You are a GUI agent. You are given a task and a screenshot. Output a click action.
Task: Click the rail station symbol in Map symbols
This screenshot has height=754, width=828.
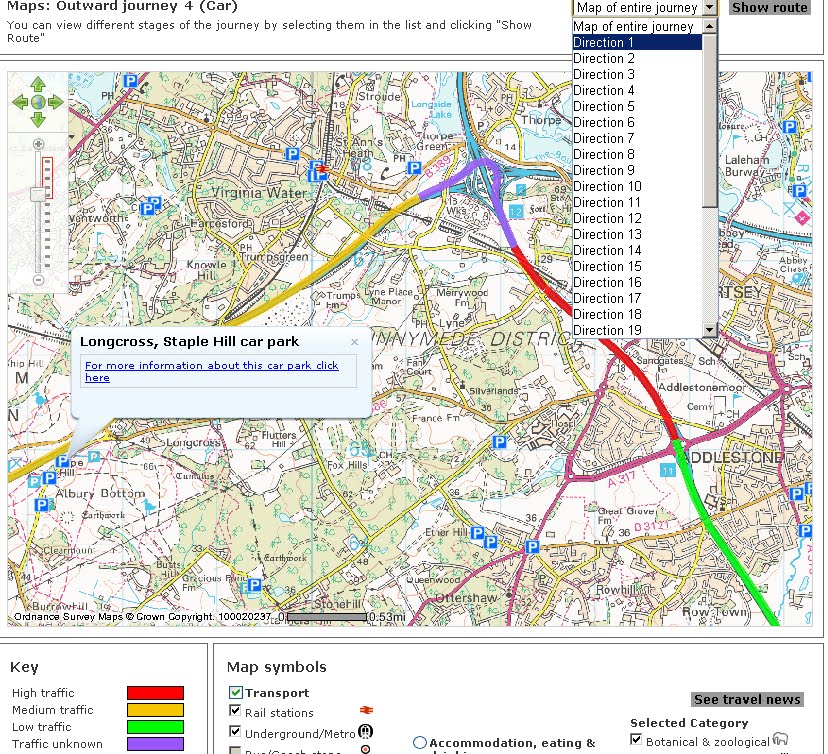click(x=366, y=710)
